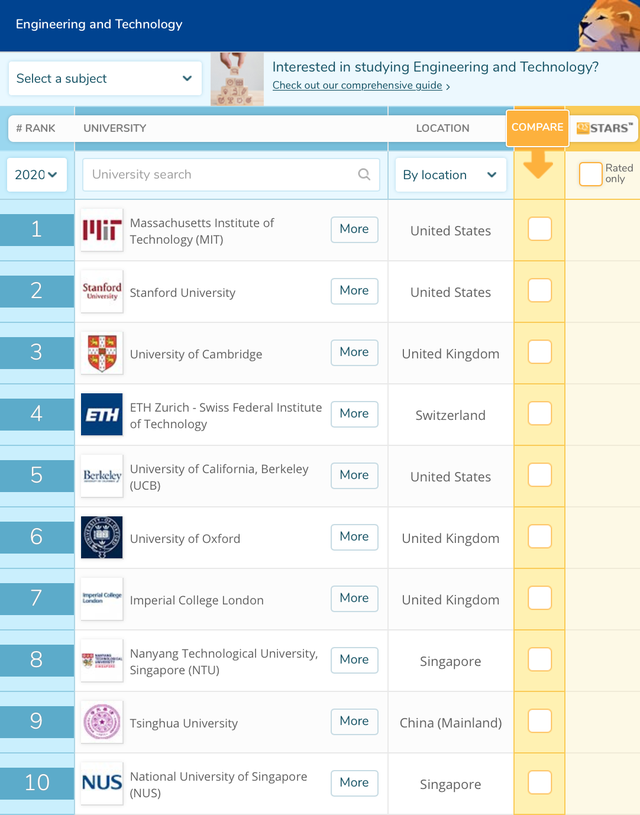
Task: Tick compare checkbox for Stanford University
Action: coord(540,290)
